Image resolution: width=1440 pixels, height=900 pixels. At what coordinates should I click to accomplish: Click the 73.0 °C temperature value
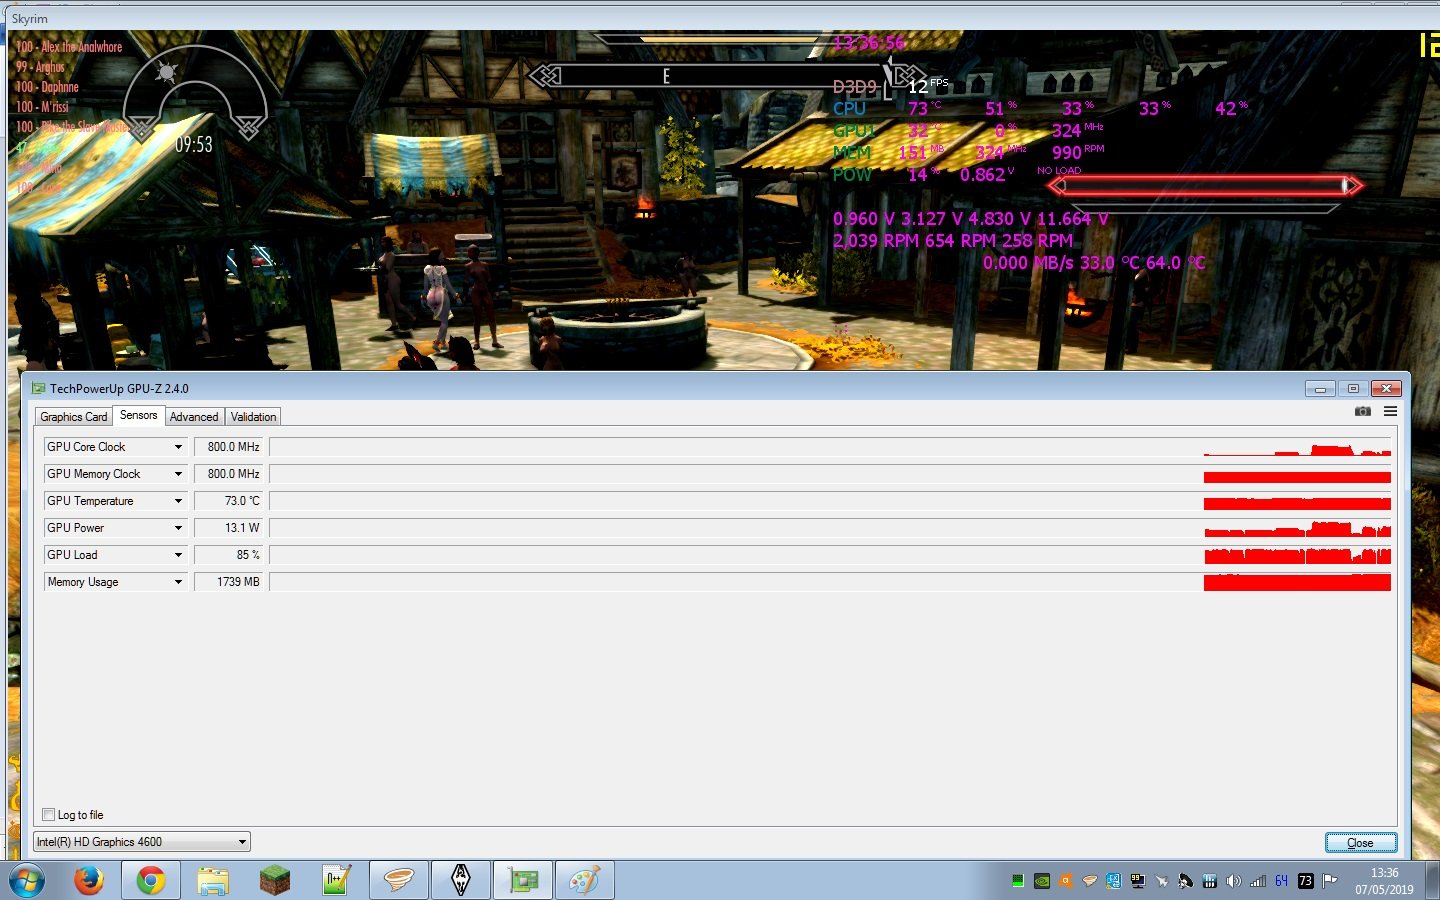tap(230, 501)
